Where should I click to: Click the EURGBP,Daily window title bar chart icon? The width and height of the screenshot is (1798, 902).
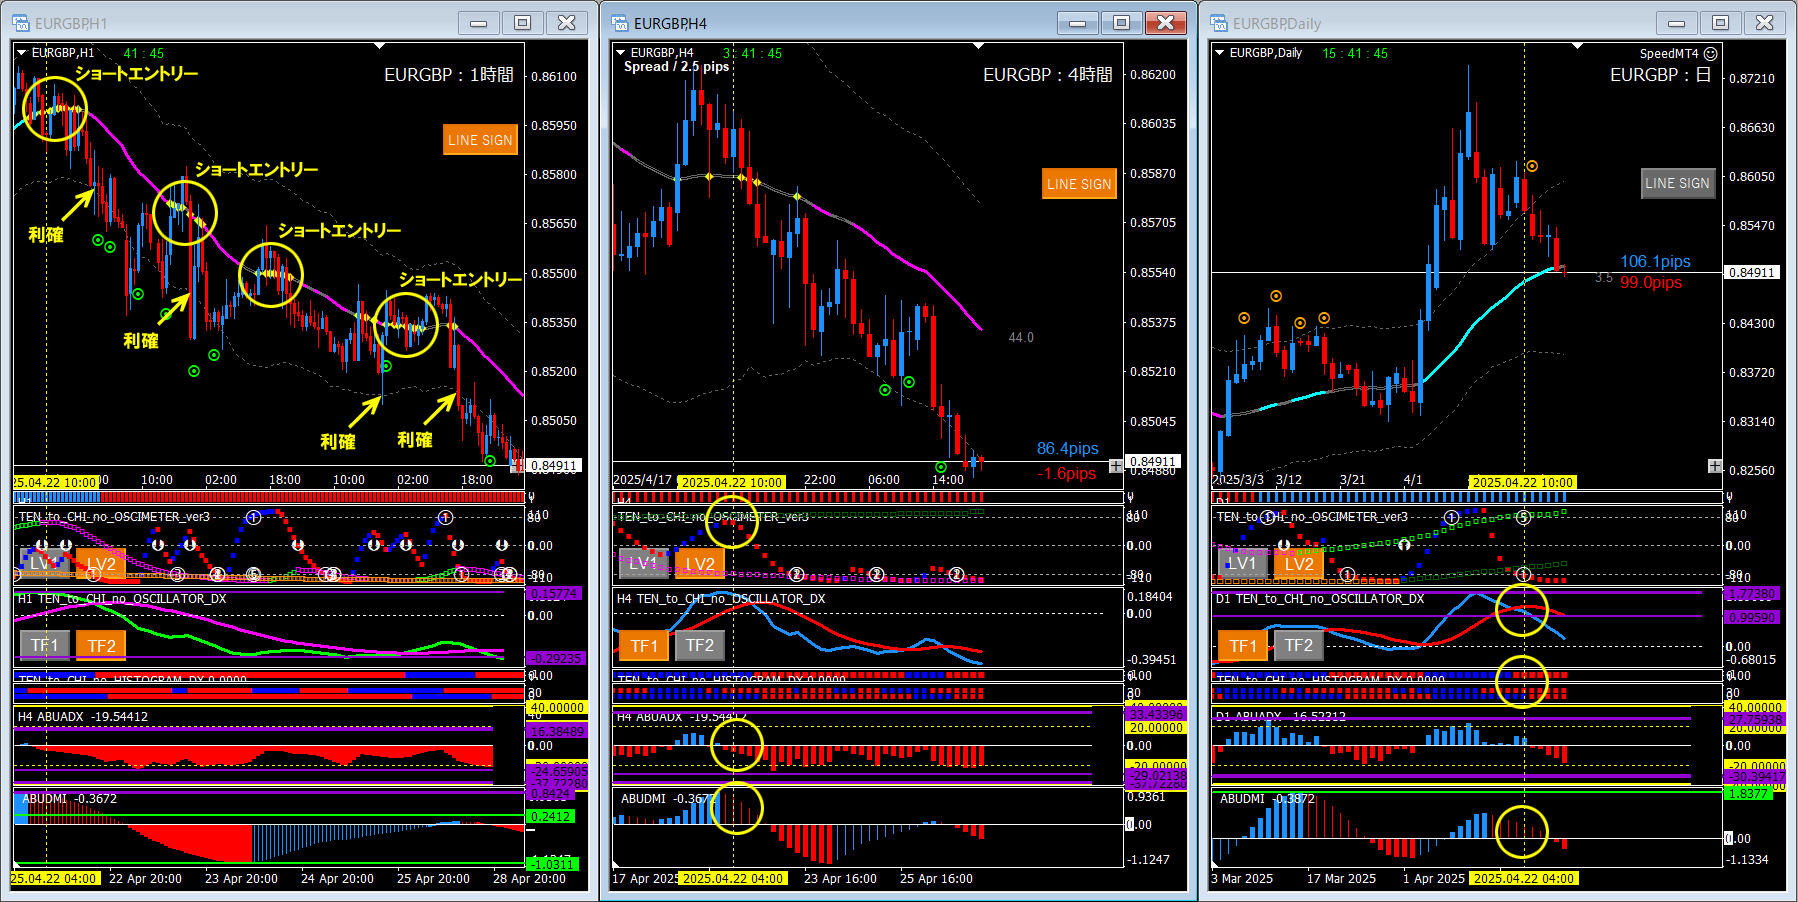(1219, 23)
